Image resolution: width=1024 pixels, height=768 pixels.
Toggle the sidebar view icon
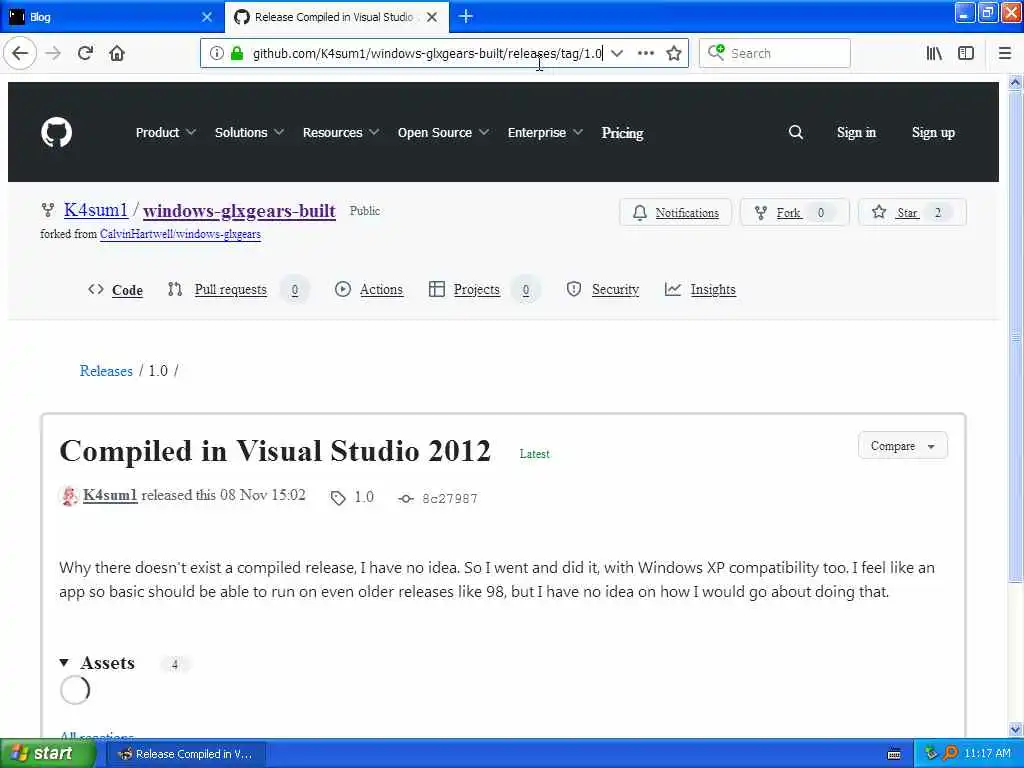pos(966,53)
